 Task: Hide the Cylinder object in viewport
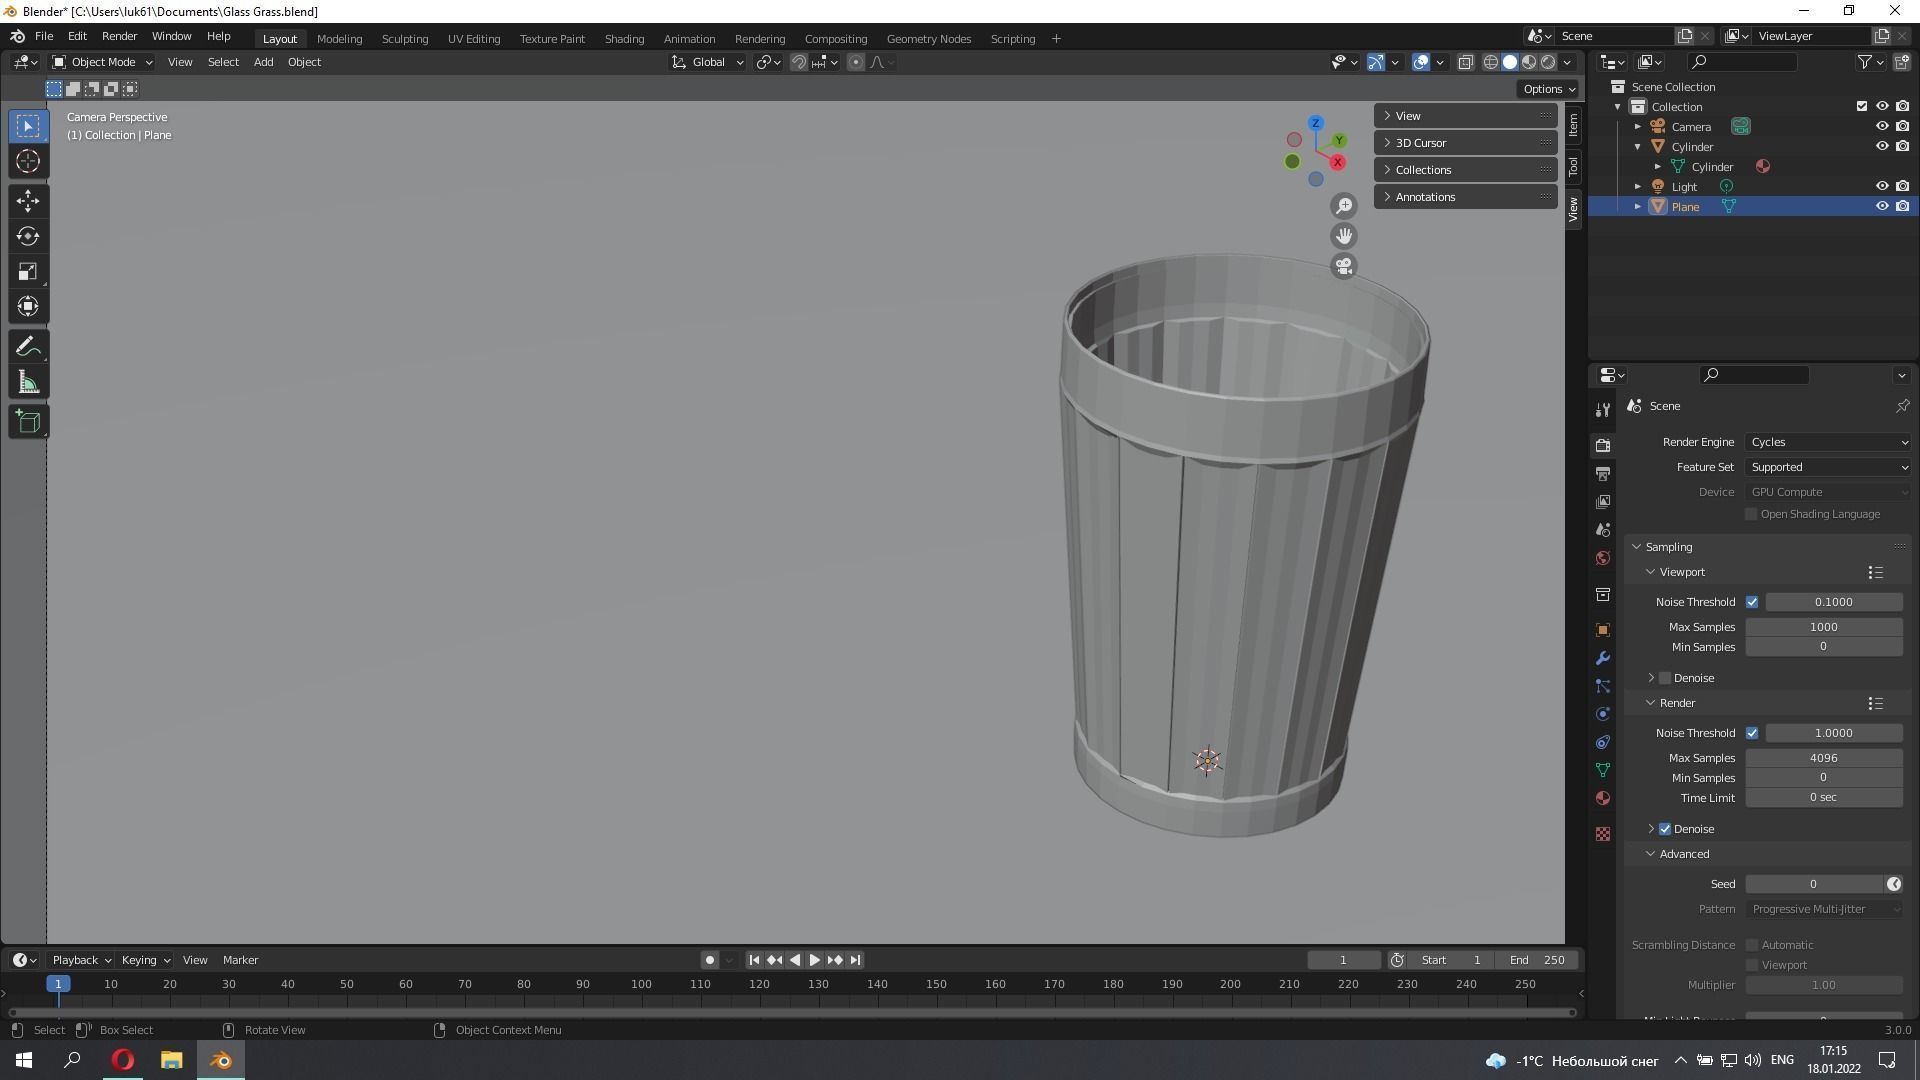[1881, 146]
